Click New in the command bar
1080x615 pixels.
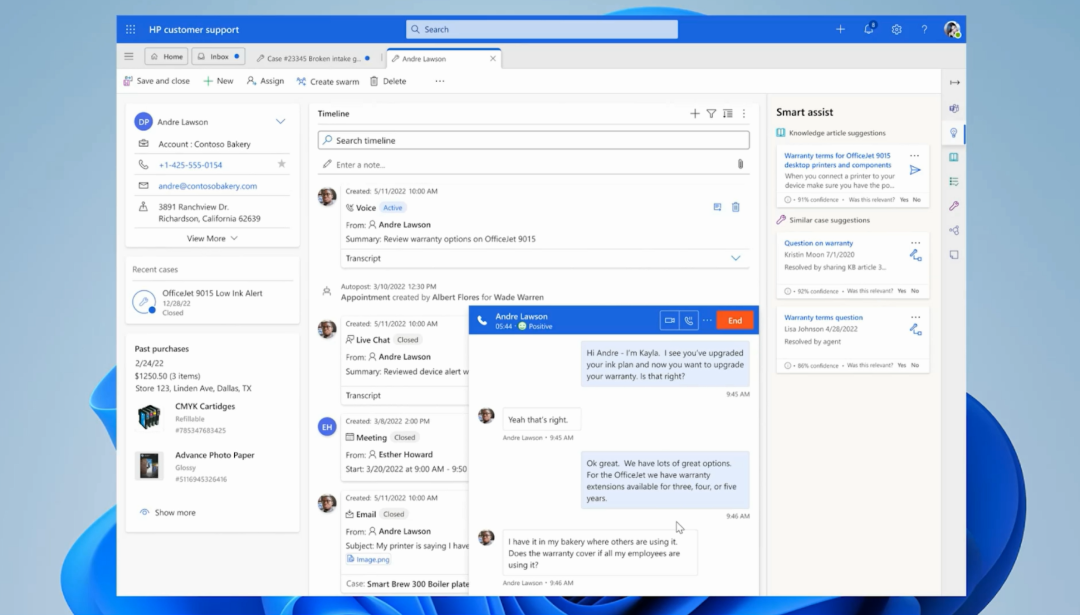(218, 81)
